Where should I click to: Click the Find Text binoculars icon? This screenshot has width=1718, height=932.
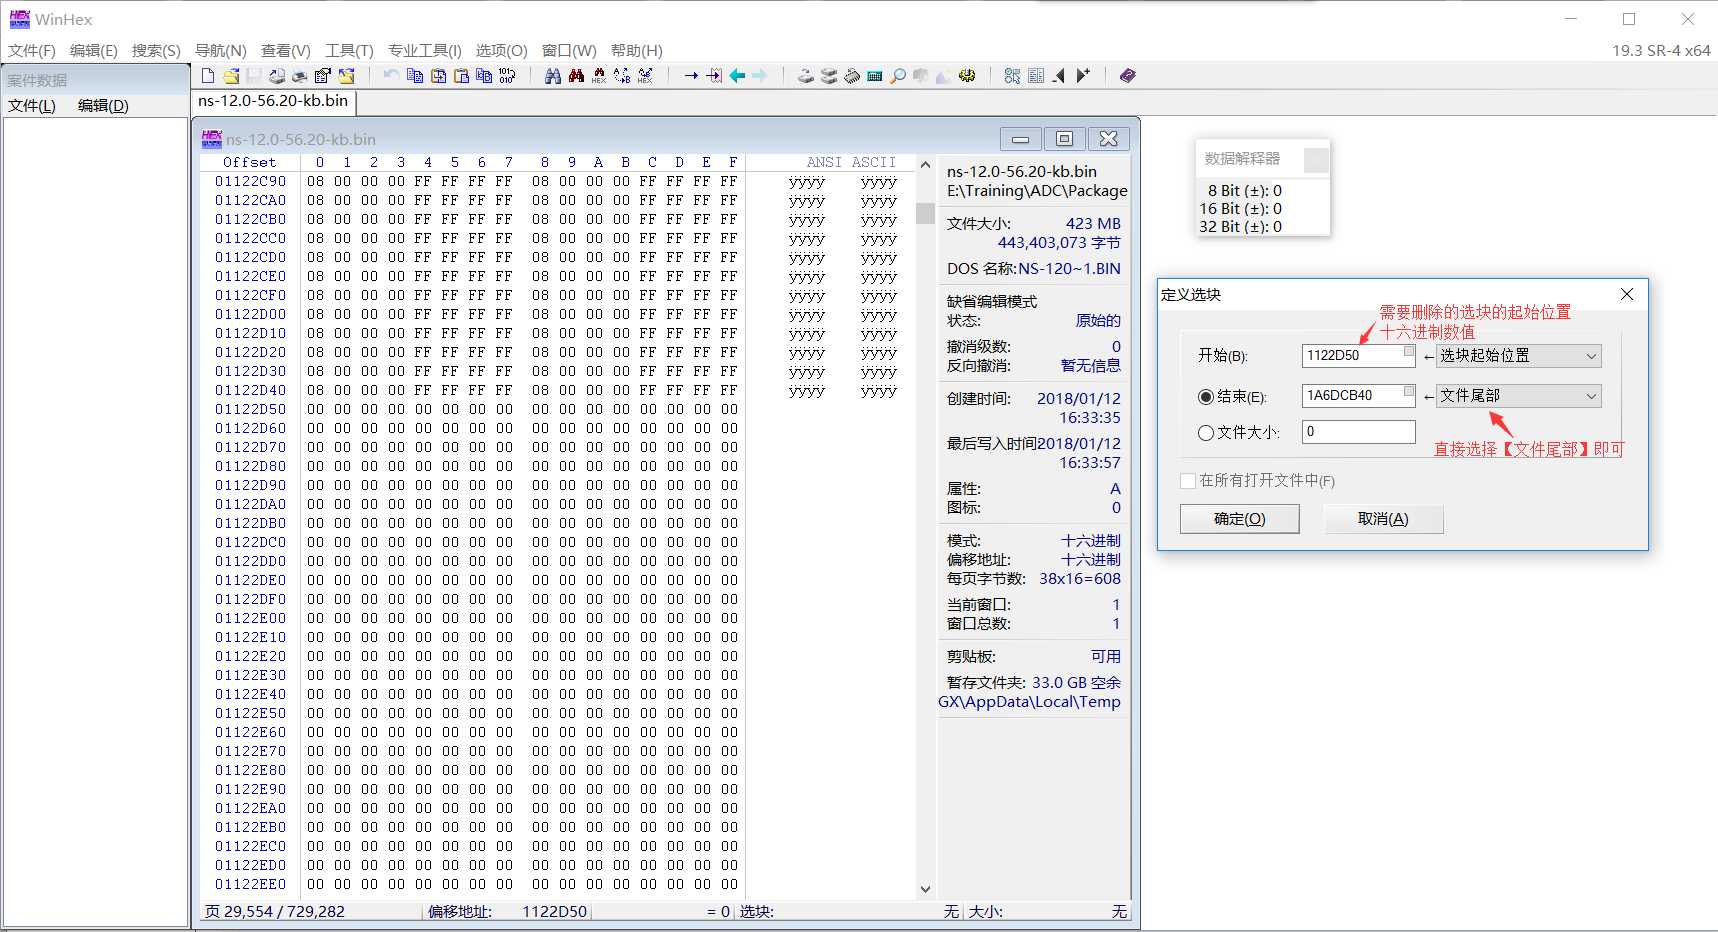tap(553, 76)
